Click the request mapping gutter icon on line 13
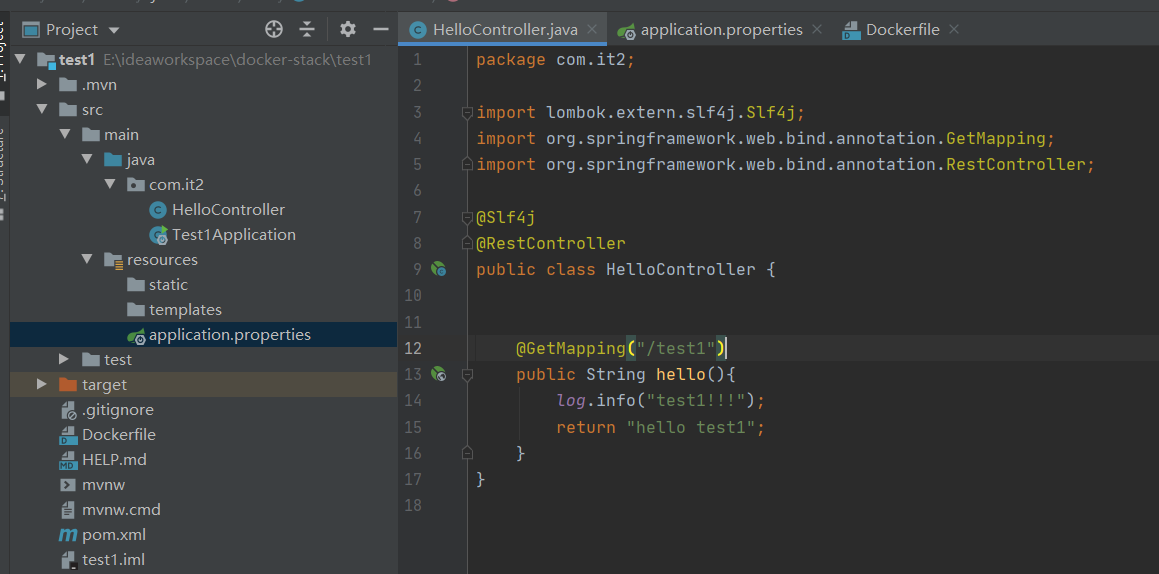Image resolution: width=1159 pixels, height=574 pixels. pos(438,374)
